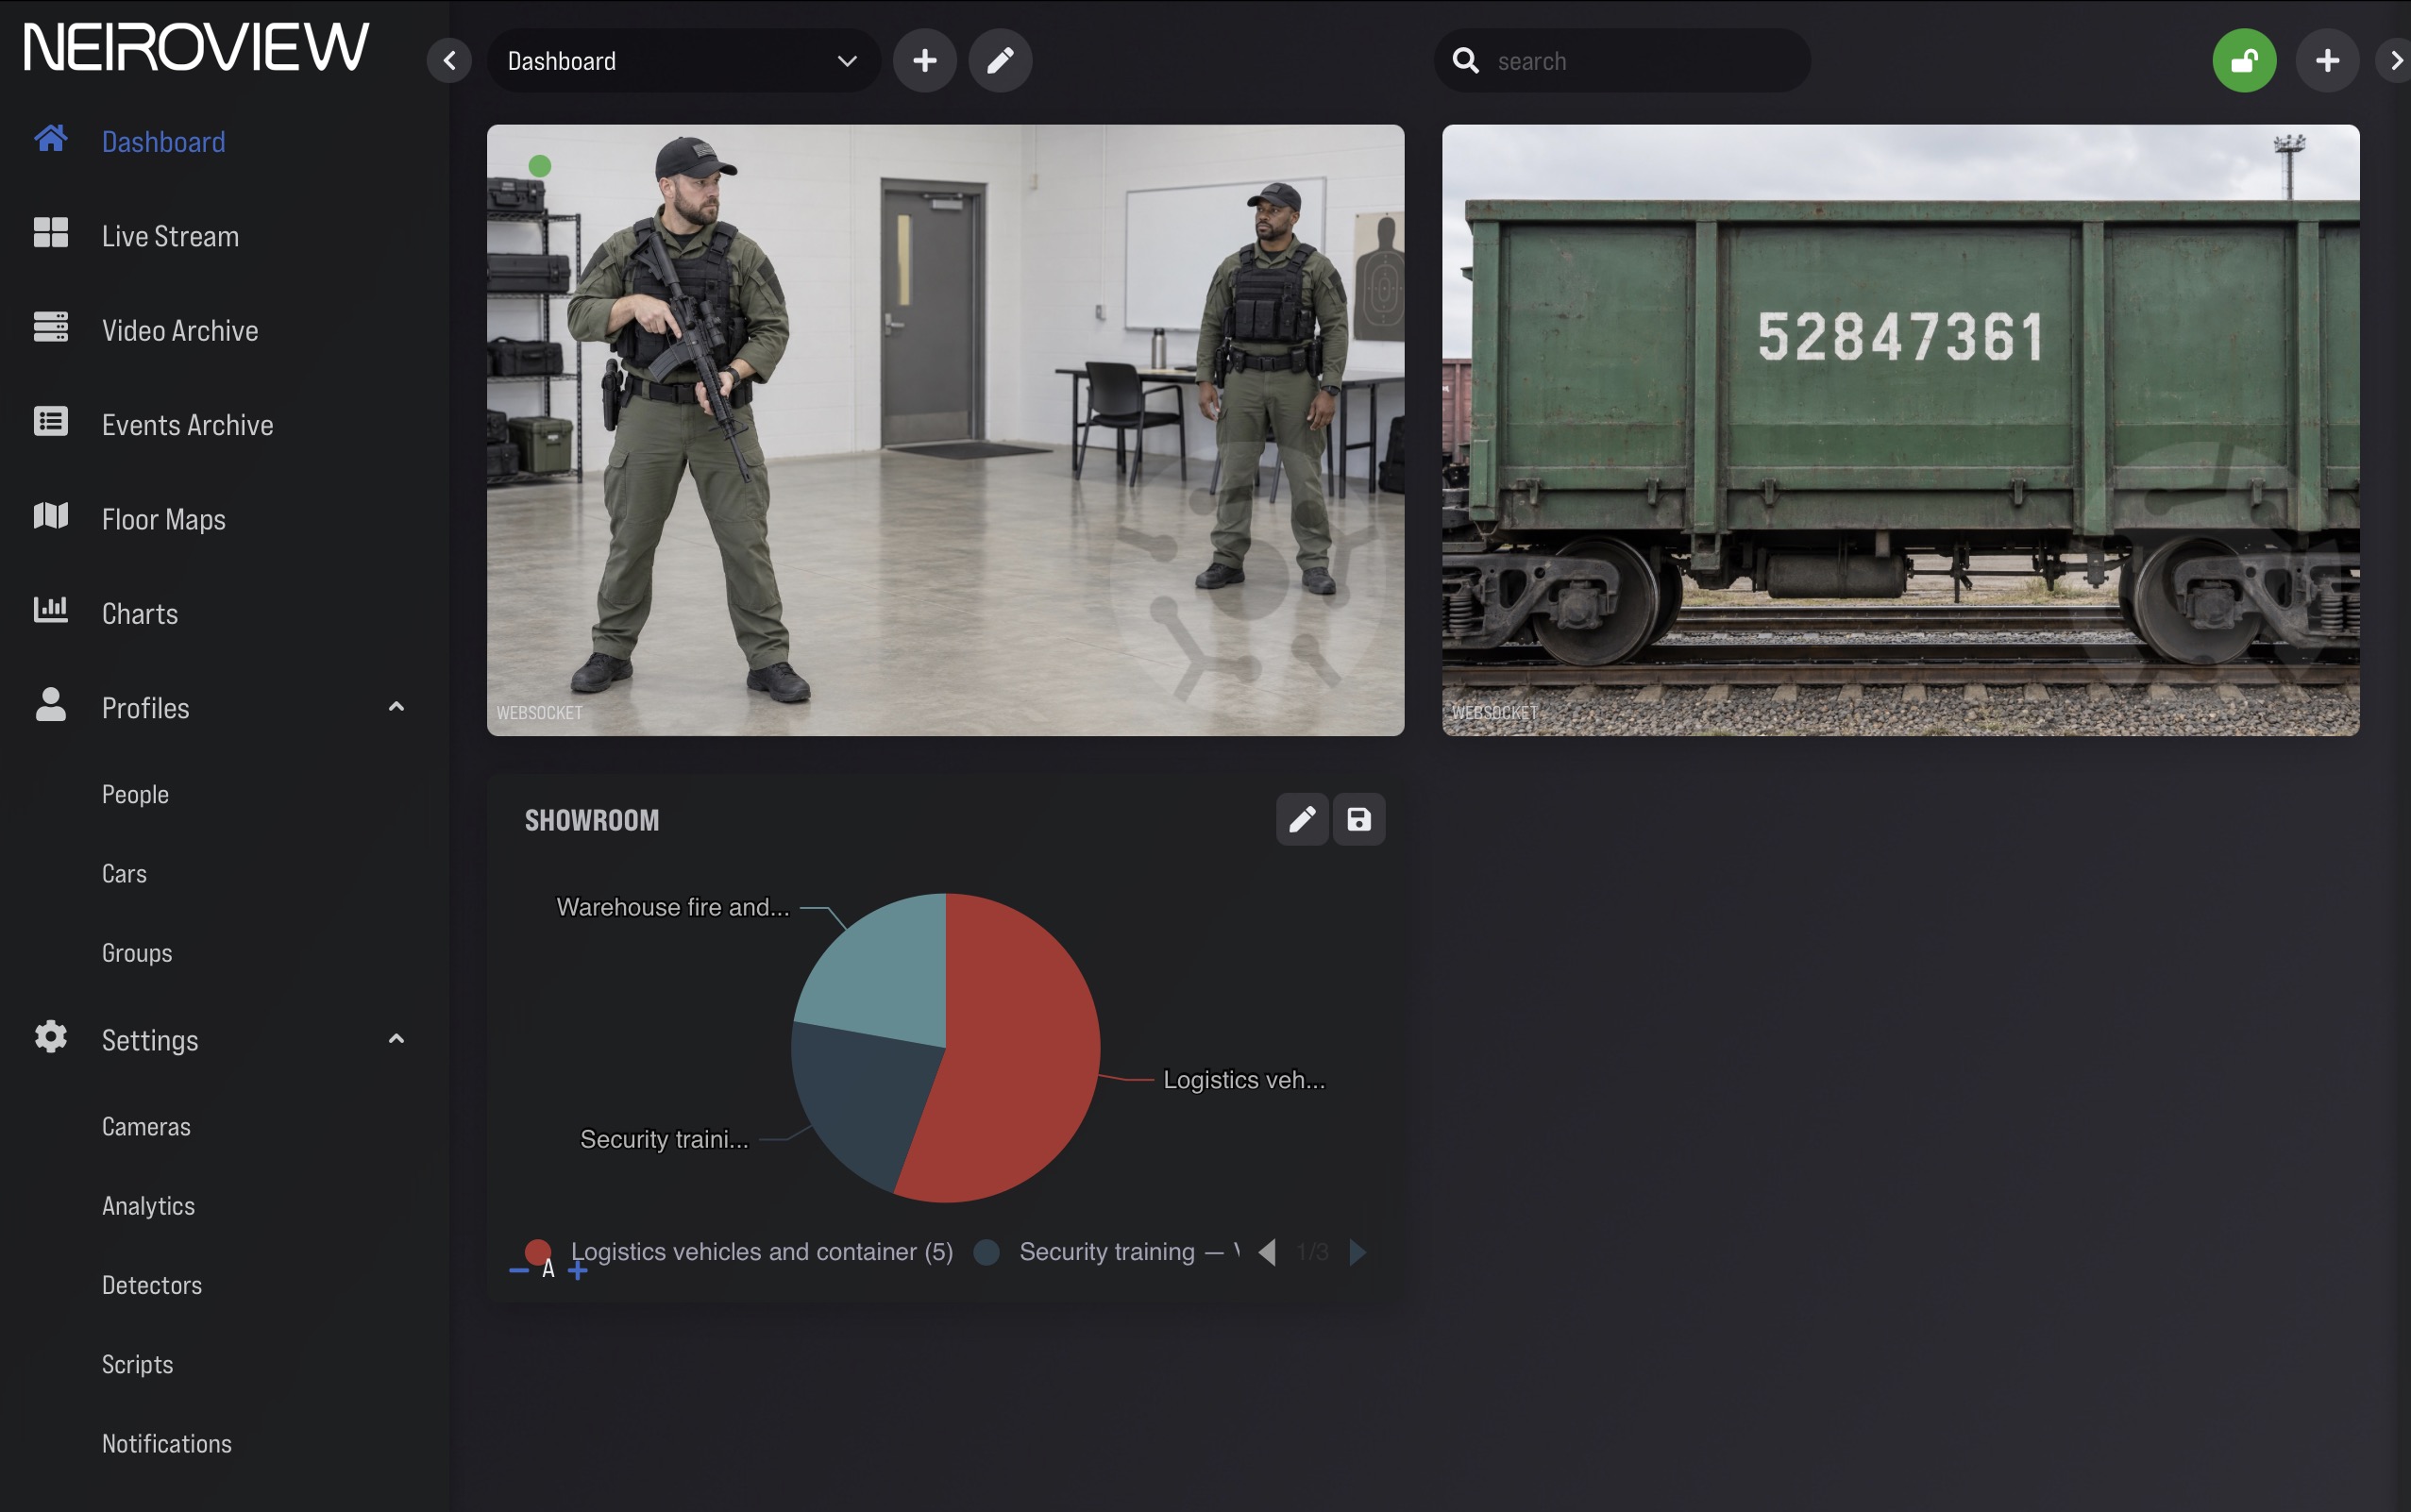Open People profiles
Image resolution: width=2411 pixels, height=1512 pixels.
pyautogui.click(x=135, y=794)
